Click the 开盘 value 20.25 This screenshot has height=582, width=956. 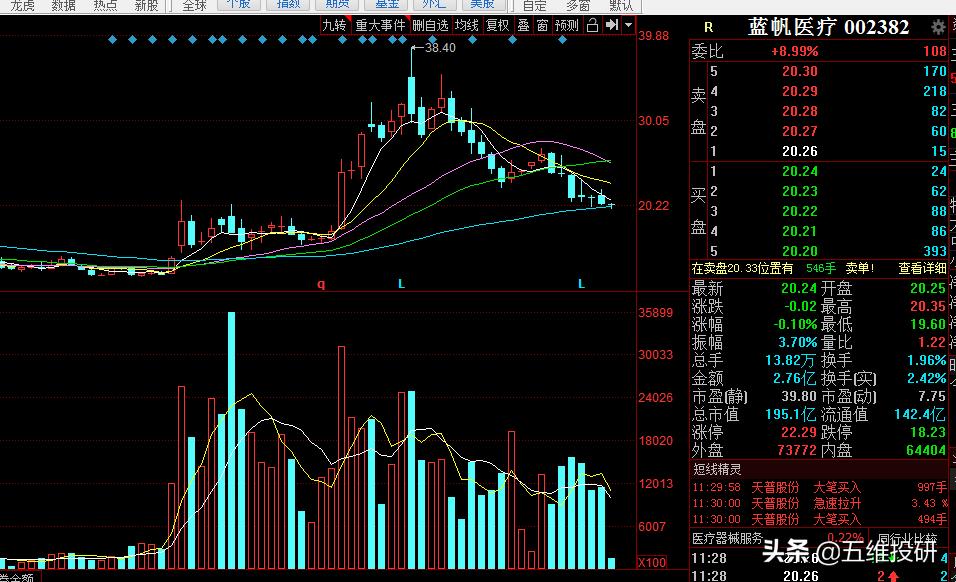(x=928, y=288)
